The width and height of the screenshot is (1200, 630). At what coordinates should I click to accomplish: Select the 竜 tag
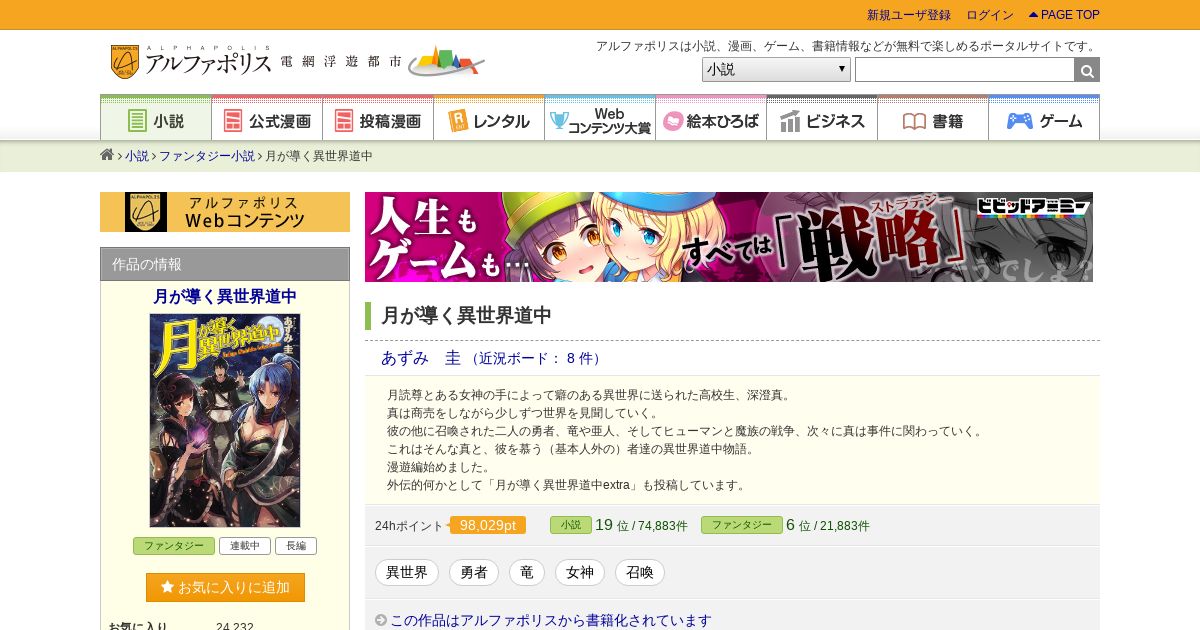[527, 573]
